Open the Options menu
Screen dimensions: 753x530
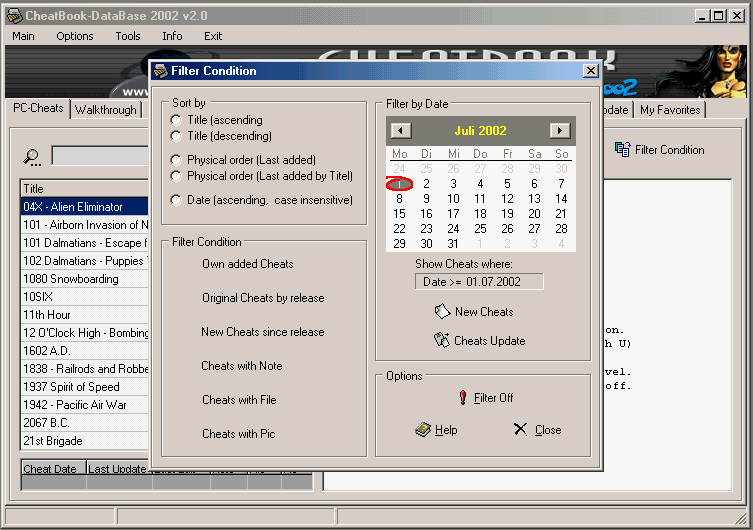(75, 36)
